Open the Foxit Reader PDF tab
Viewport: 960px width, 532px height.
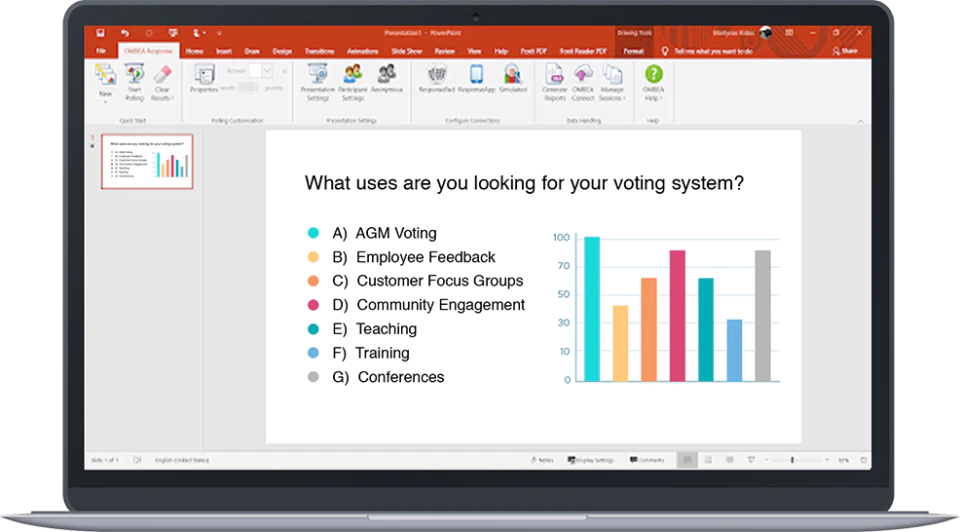click(x=583, y=51)
